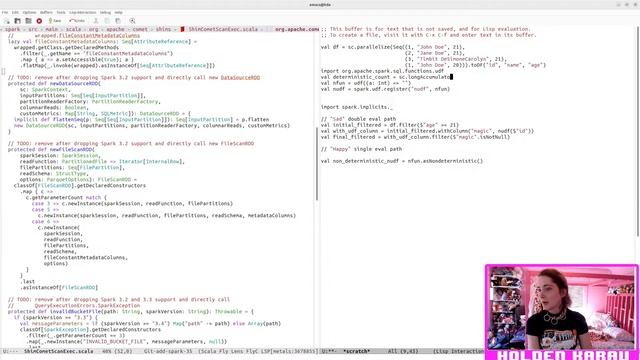Click the 'shims' breadcrumb segment
The height and width of the screenshot is (360, 640).
coord(164,29)
